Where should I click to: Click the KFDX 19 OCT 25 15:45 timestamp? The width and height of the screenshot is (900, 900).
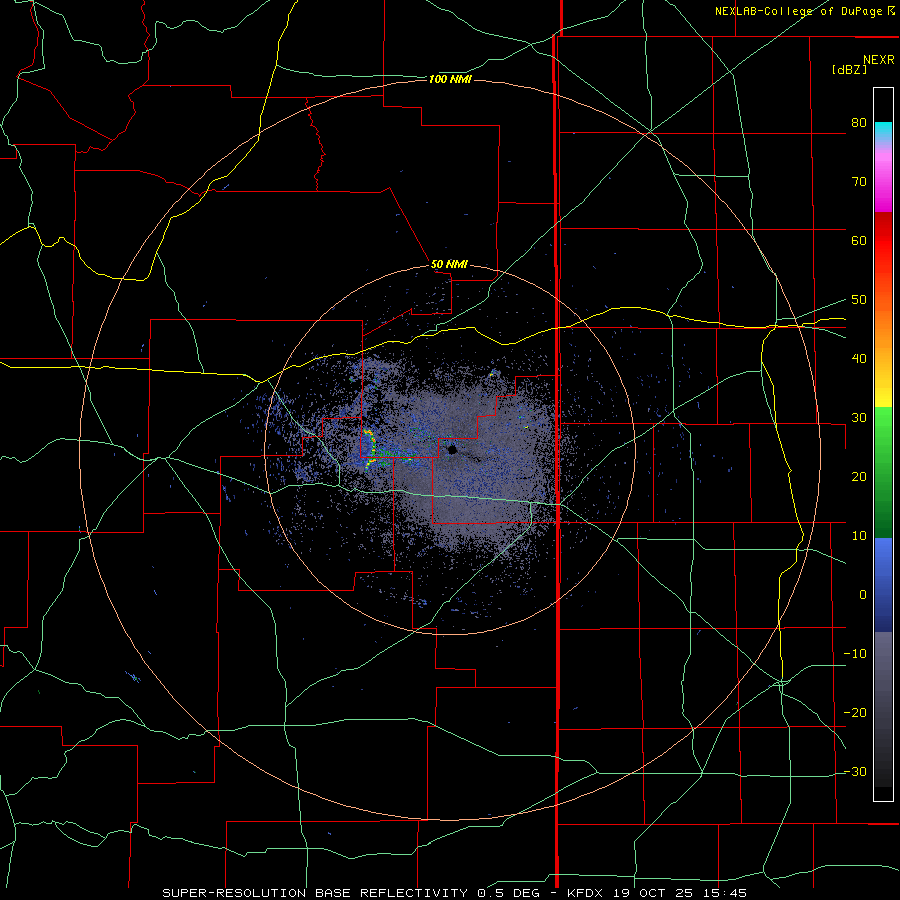(657, 893)
